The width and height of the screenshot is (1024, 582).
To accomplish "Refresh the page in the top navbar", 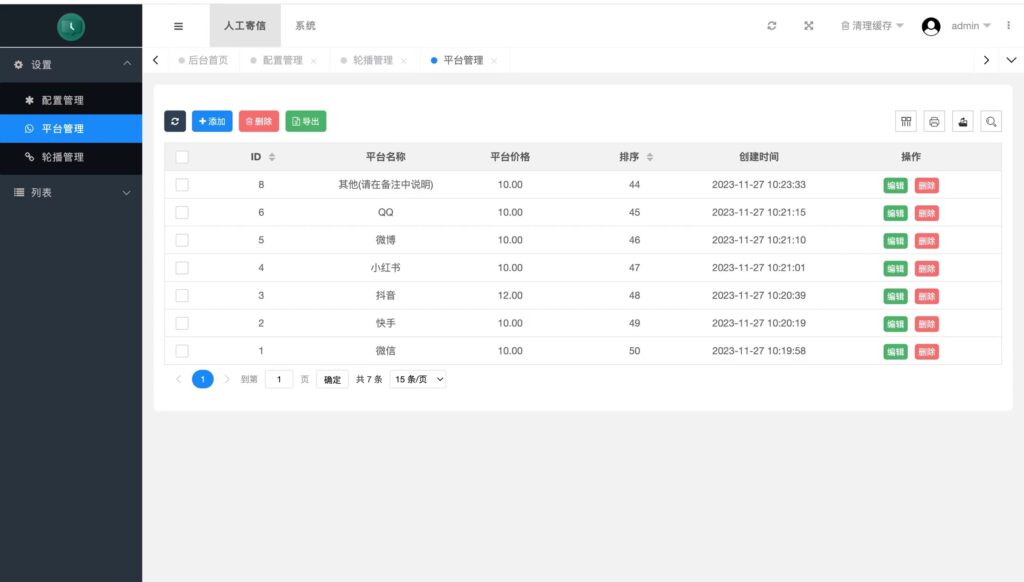I will 771,25.
